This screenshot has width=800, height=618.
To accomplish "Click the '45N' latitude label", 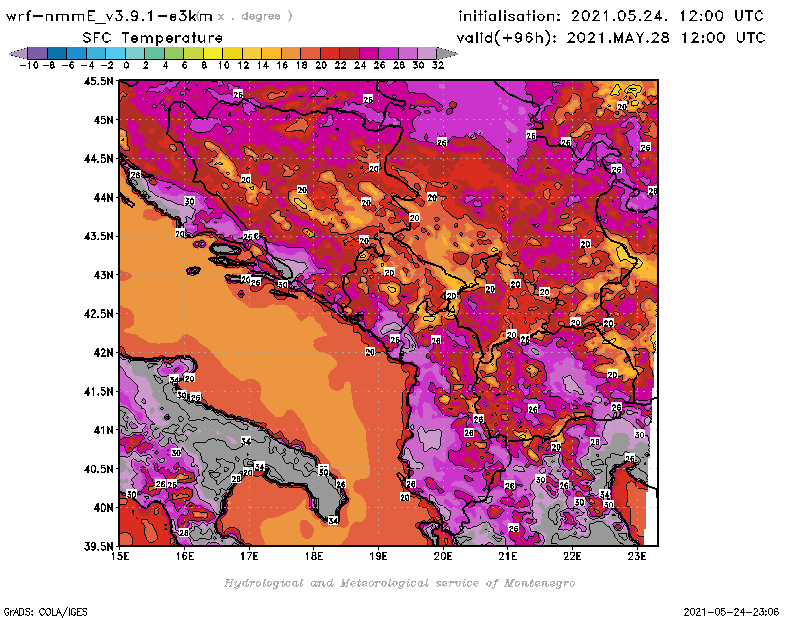I will 103,119.
